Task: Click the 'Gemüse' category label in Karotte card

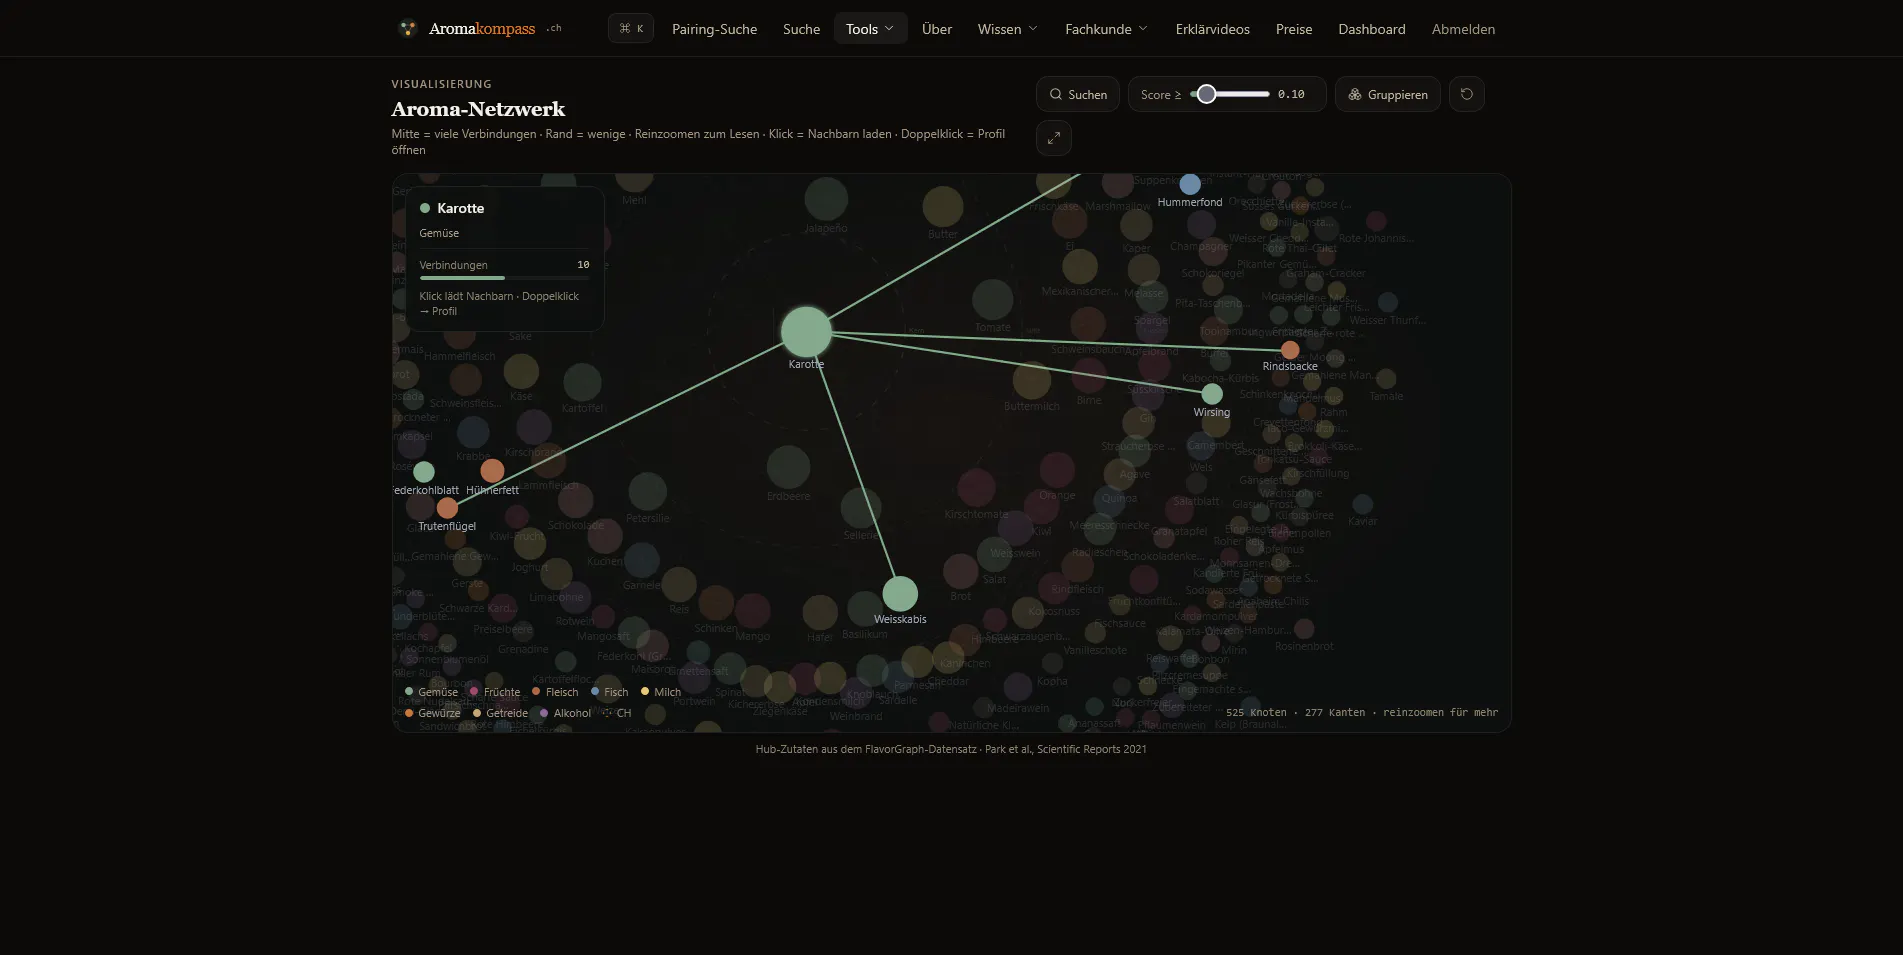Action: pyautogui.click(x=439, y=233)
